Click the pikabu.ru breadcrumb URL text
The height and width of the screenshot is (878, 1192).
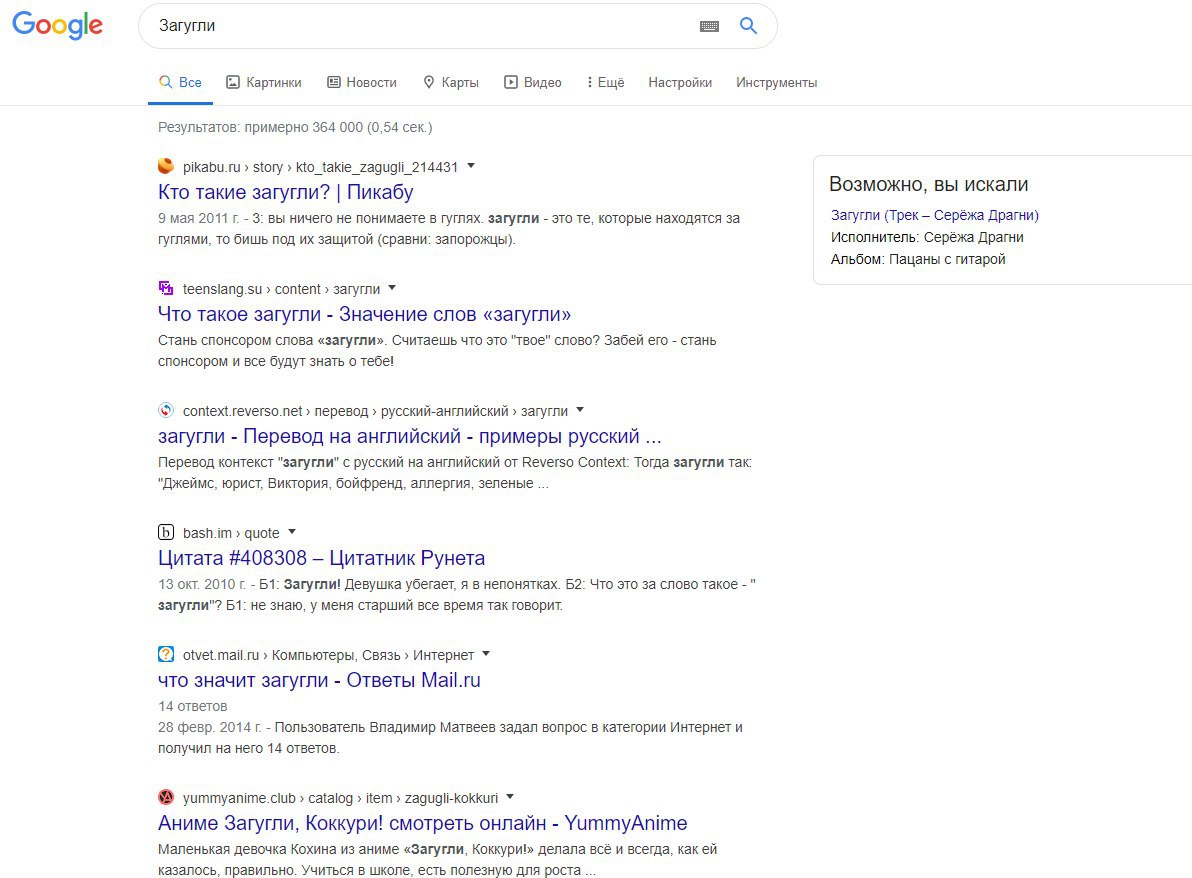(x=320, y=167)
